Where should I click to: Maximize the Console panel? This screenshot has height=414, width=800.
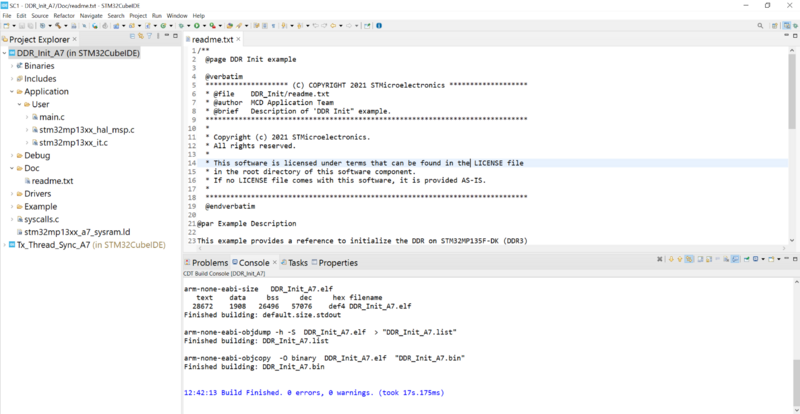click(x=795, y=259)
